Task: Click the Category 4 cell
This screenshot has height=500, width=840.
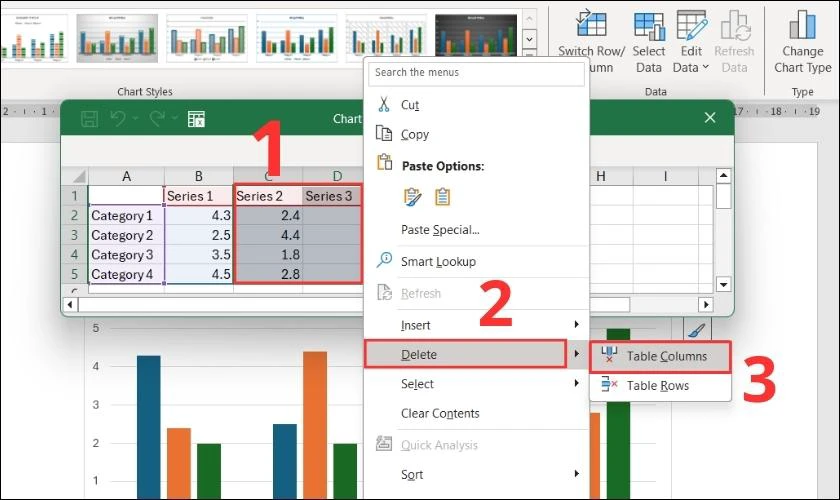Action: click(126, 274)
